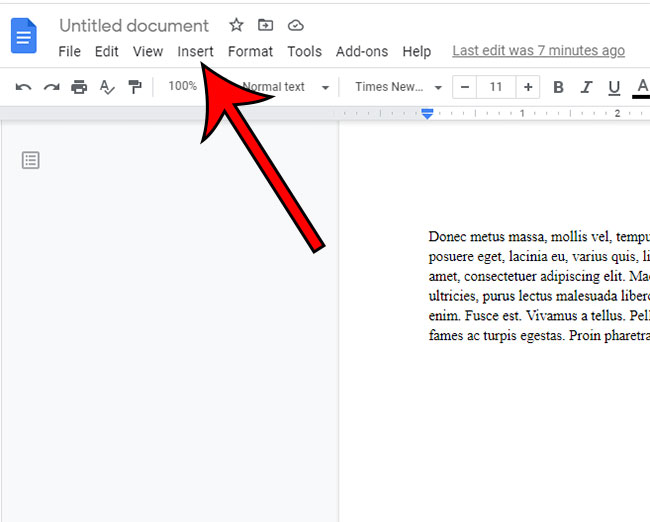
Task: Print the document with printer icon
Action: 79,87
